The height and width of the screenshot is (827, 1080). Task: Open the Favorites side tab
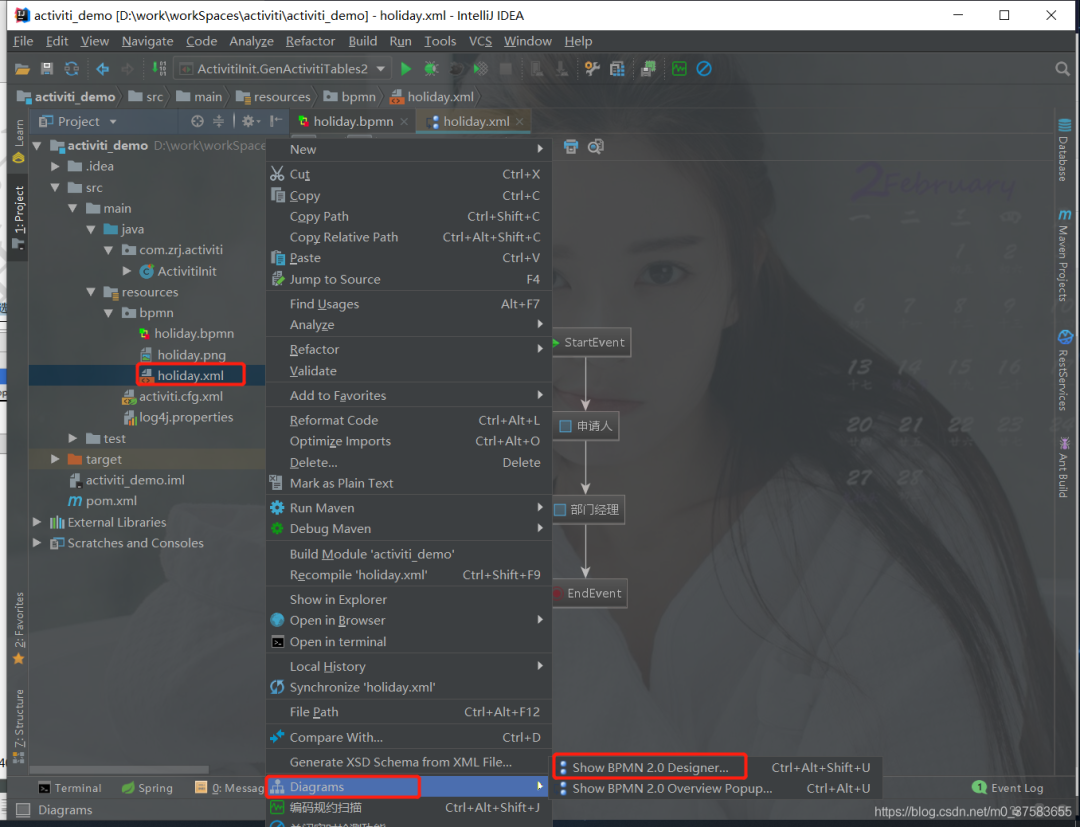pyautogui.click(x=19, y=628)
